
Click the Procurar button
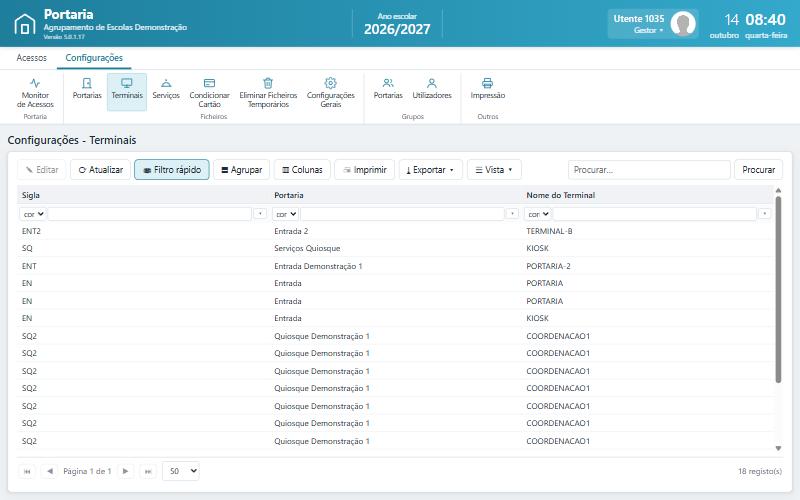[758, 169]
